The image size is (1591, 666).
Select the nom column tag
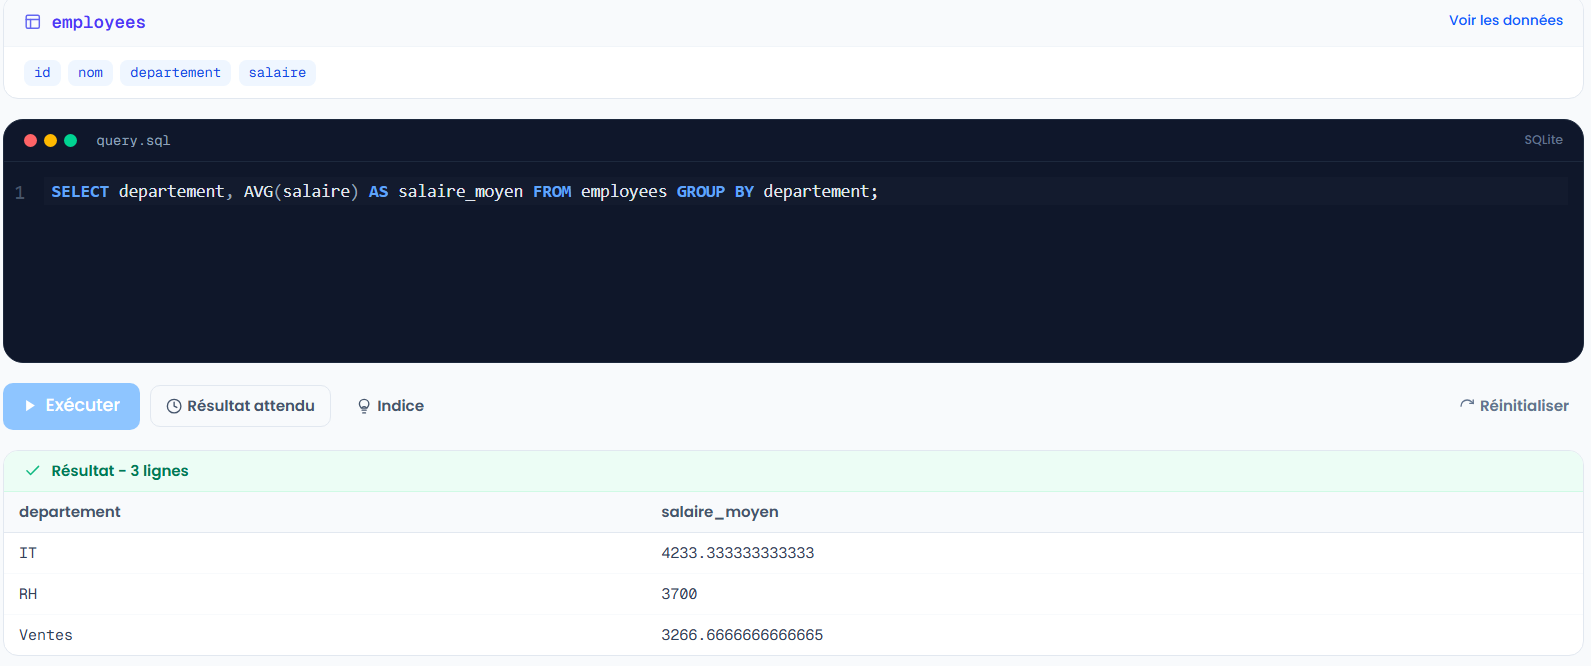(x=90, y=73)
